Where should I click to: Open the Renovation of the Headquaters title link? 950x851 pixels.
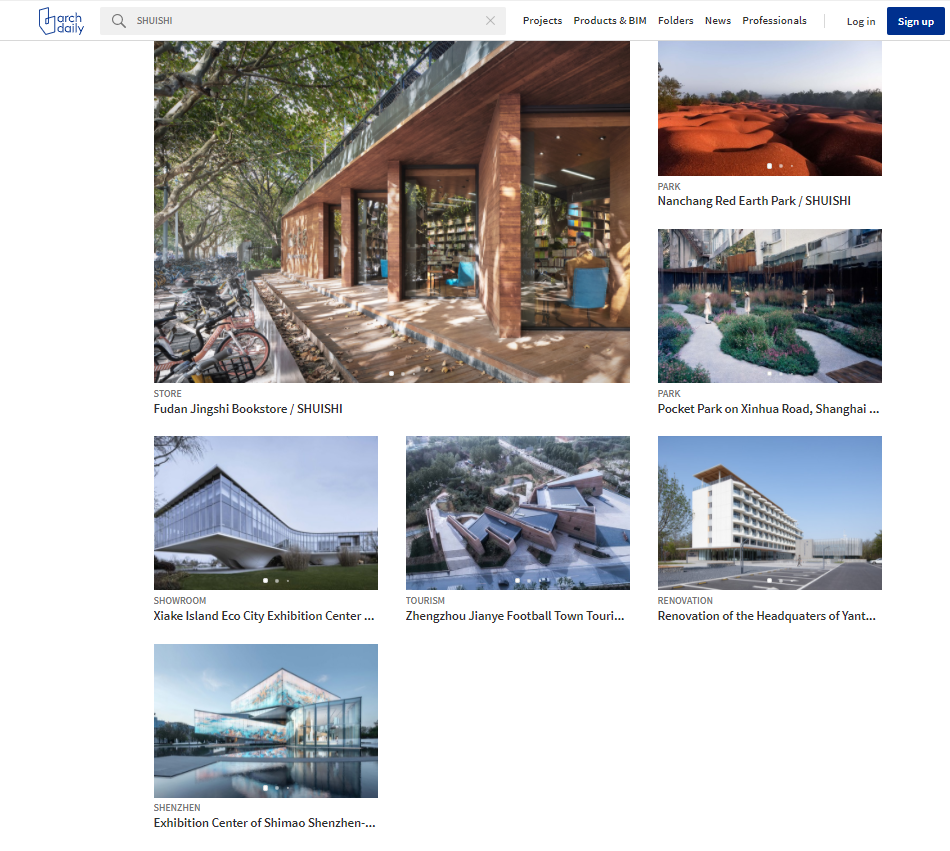[x=766, y=616]
